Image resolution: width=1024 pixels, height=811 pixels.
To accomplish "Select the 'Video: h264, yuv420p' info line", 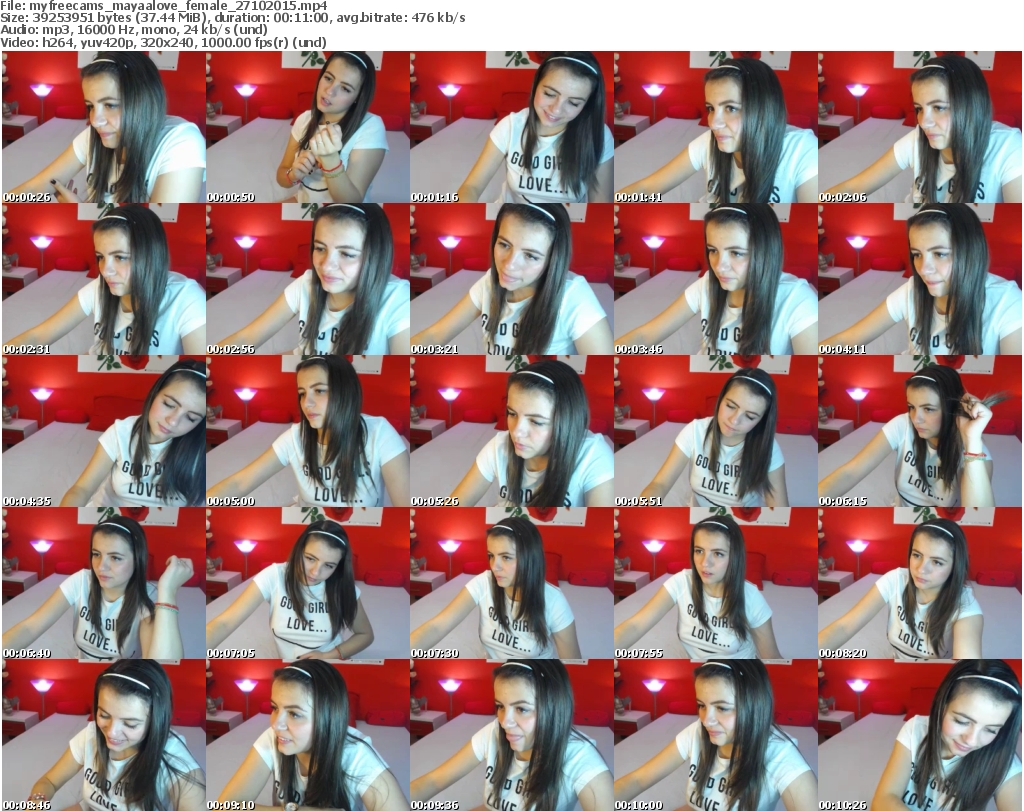I will click(x=163, y=43).
